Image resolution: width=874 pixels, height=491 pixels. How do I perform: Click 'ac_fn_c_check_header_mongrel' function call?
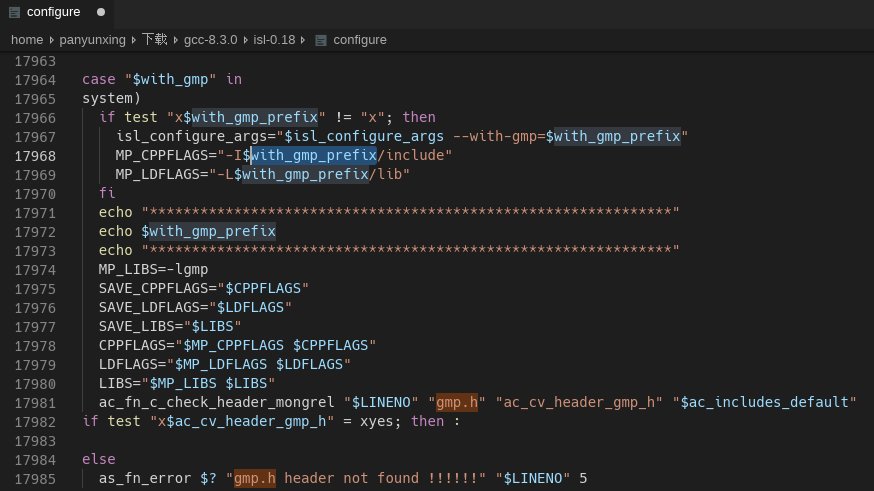click(x=216, y=402)
